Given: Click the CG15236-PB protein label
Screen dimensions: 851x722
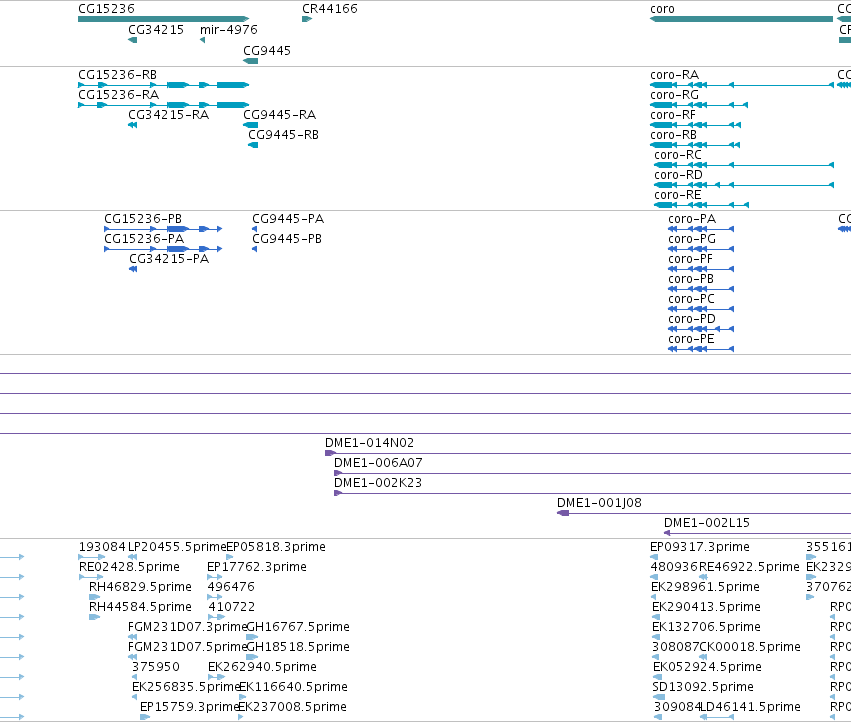Looking at the screenshot, I should 143,219.
